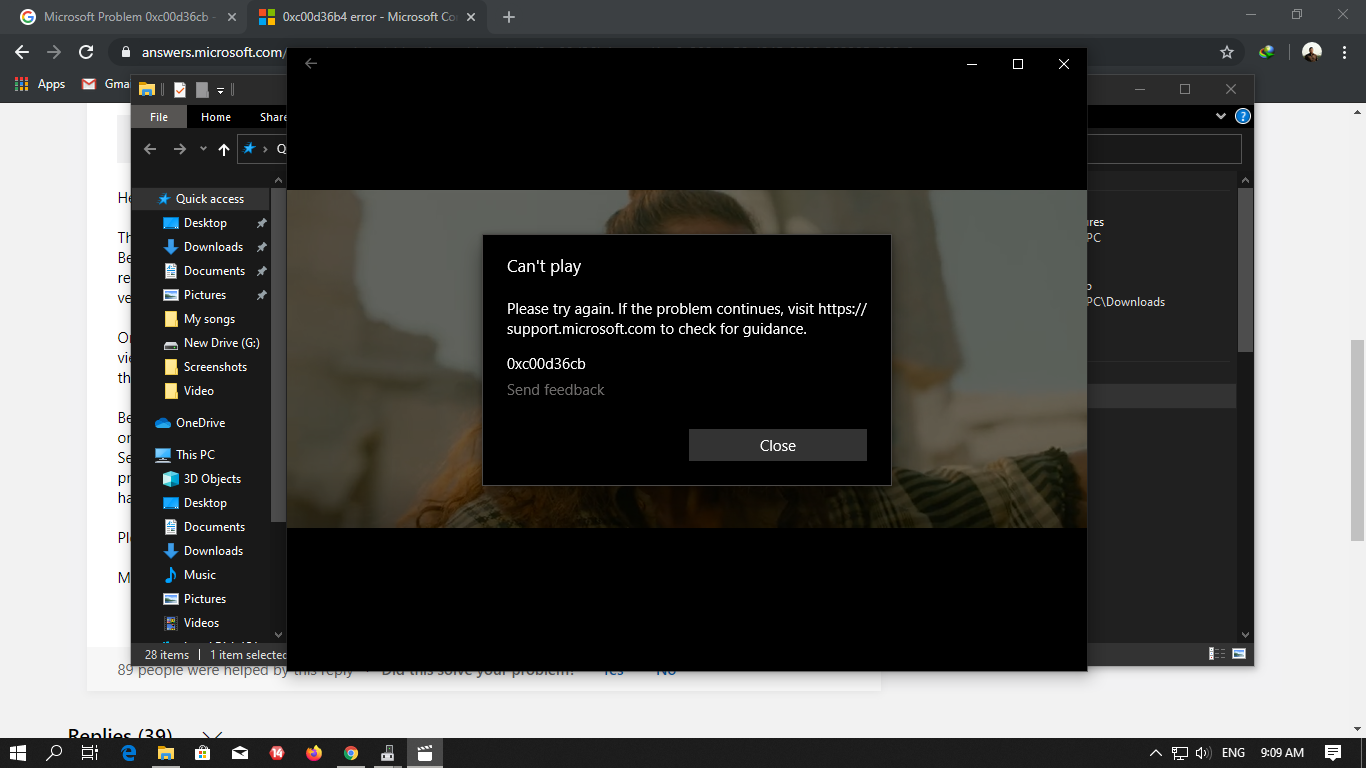
Task: Open File tab in File Explorer
Action: [159, 117]
